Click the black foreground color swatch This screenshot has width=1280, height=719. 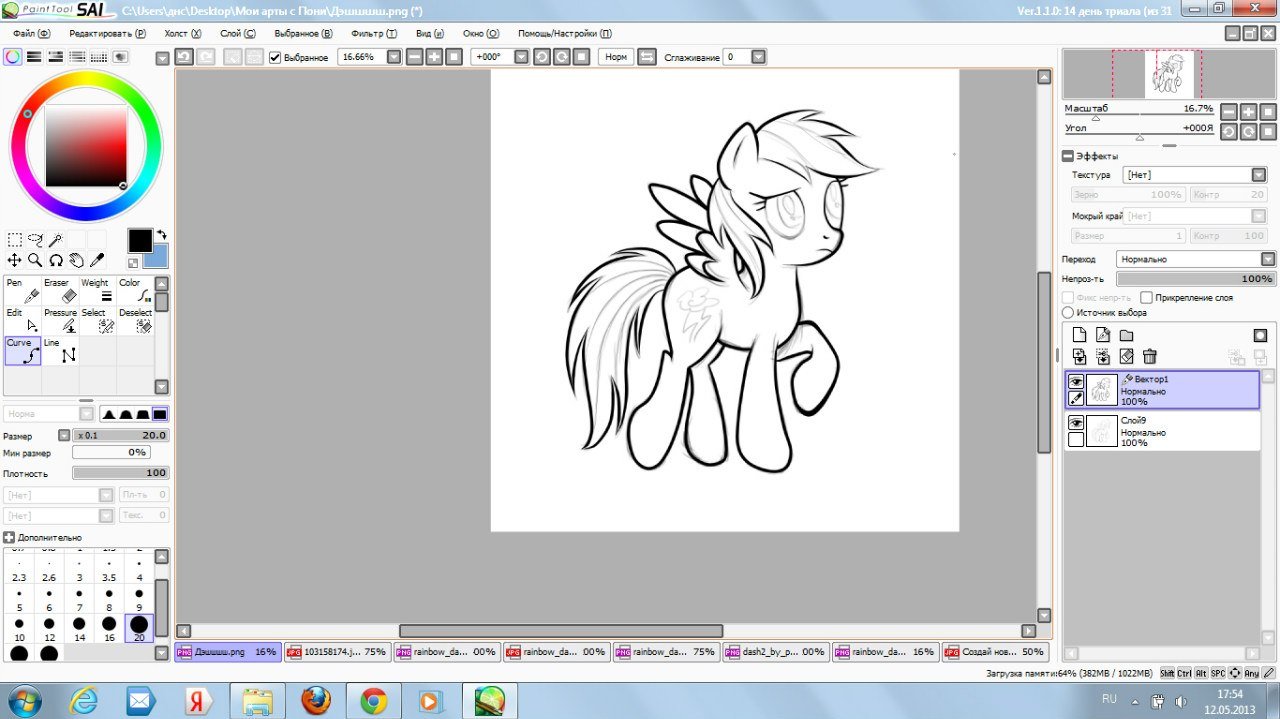pos(140,241)
